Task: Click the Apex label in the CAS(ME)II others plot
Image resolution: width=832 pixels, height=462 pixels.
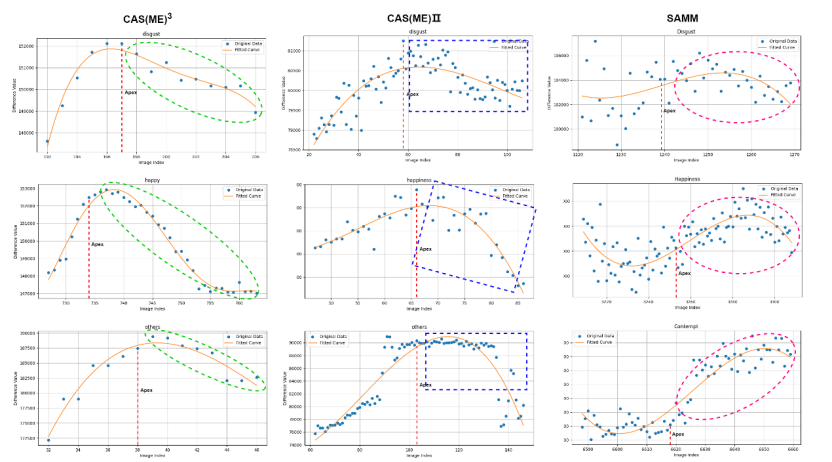Action: [425, 384]
